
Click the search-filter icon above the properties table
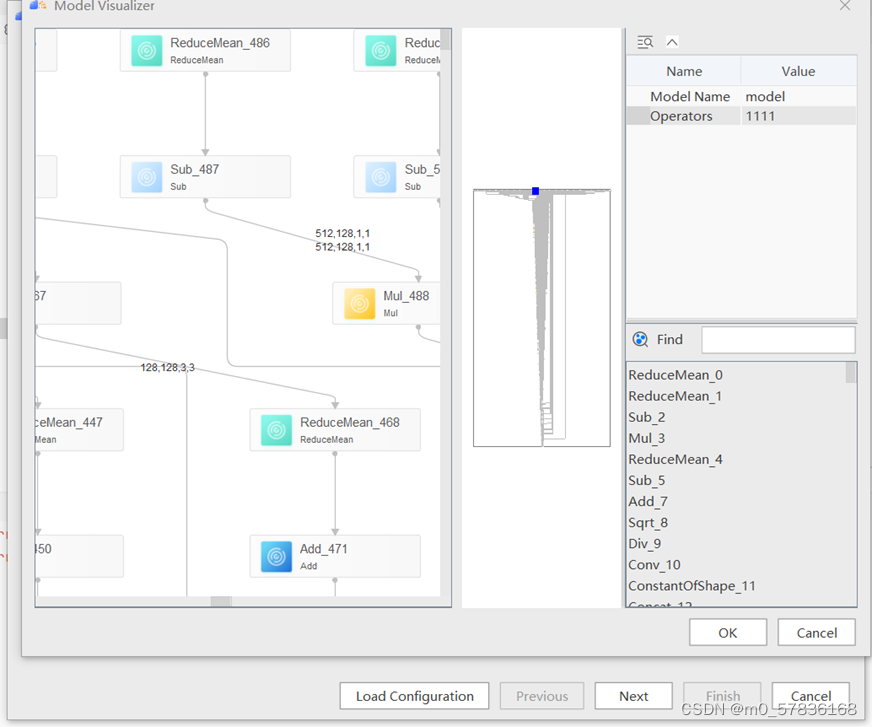(644, 42)
